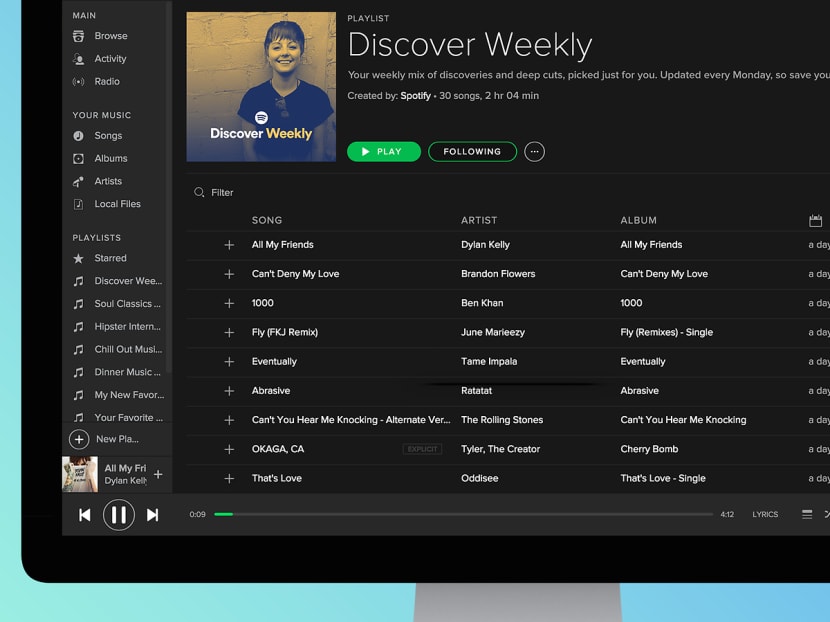This screenshot has width=830, height=622.
Task: Toggle the FOLLOWING button
Action: click(472, 151)
